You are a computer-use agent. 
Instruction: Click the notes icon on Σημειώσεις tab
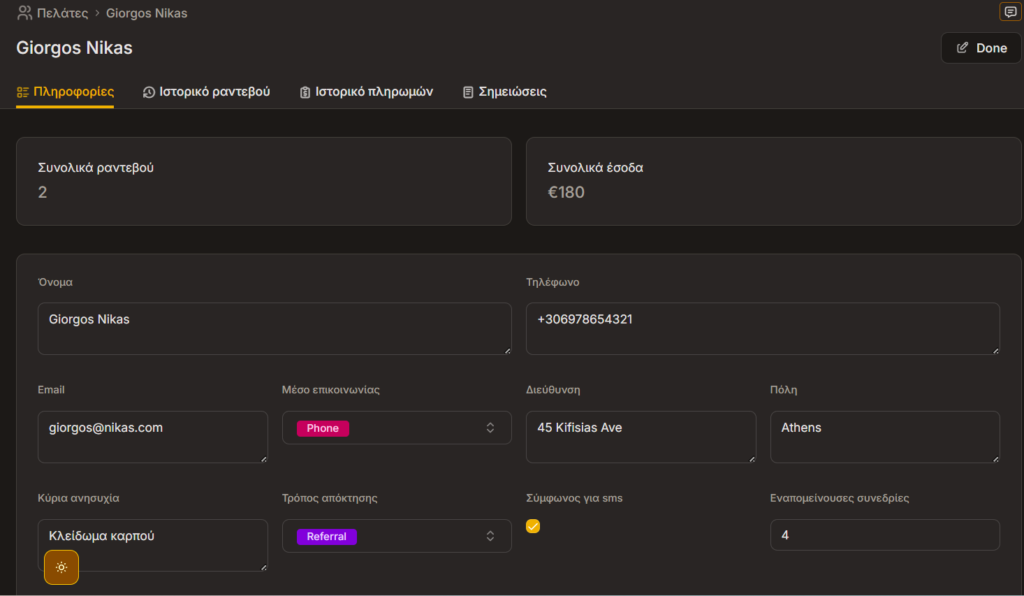click(466, 91)
